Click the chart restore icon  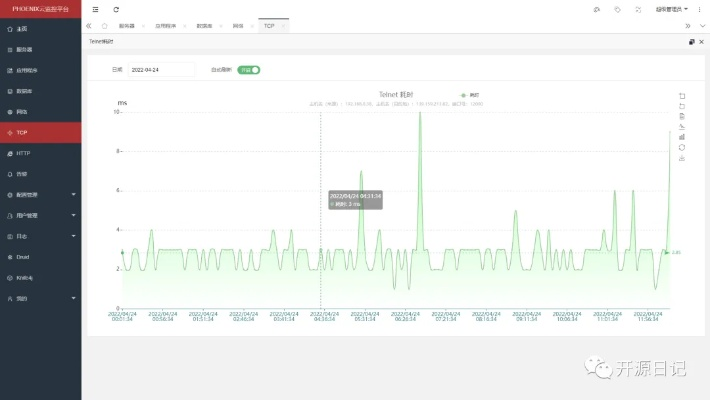coord(682,148)
